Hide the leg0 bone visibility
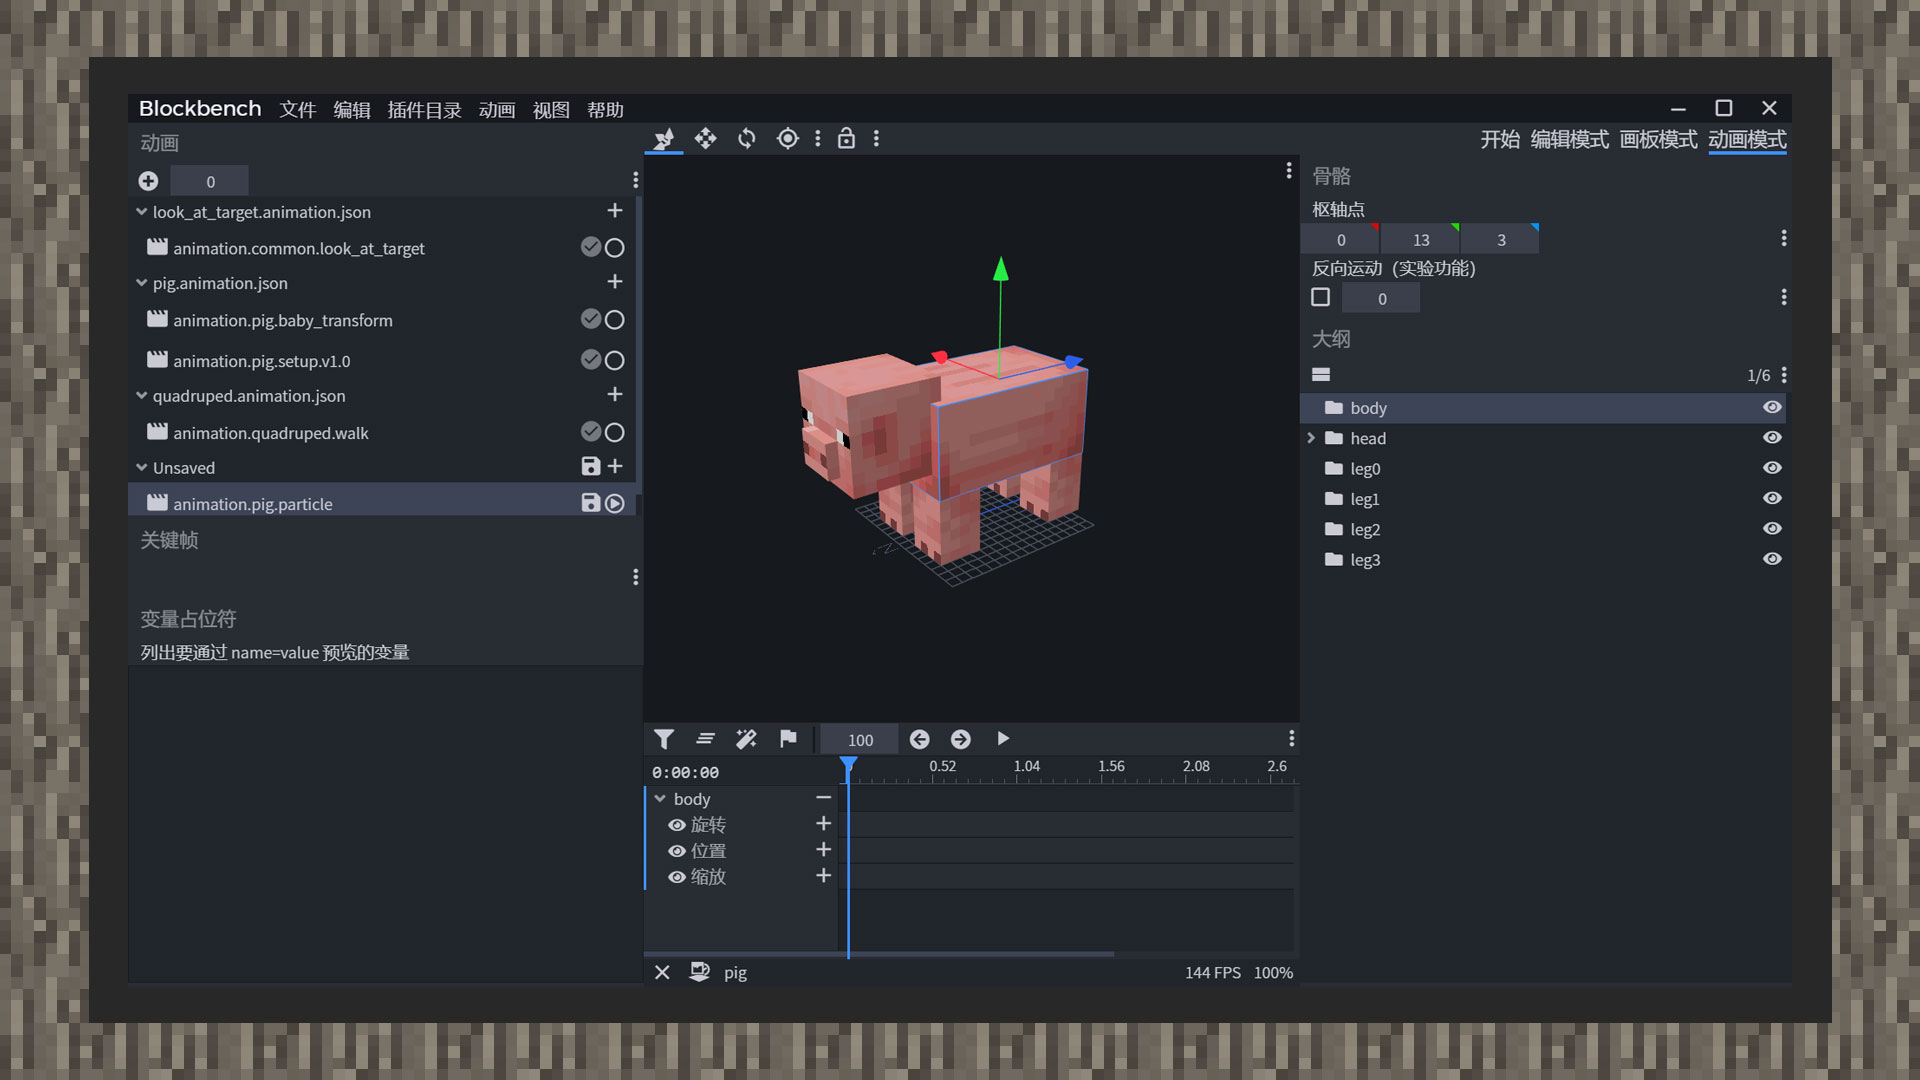 click(x=1772, y=468)
